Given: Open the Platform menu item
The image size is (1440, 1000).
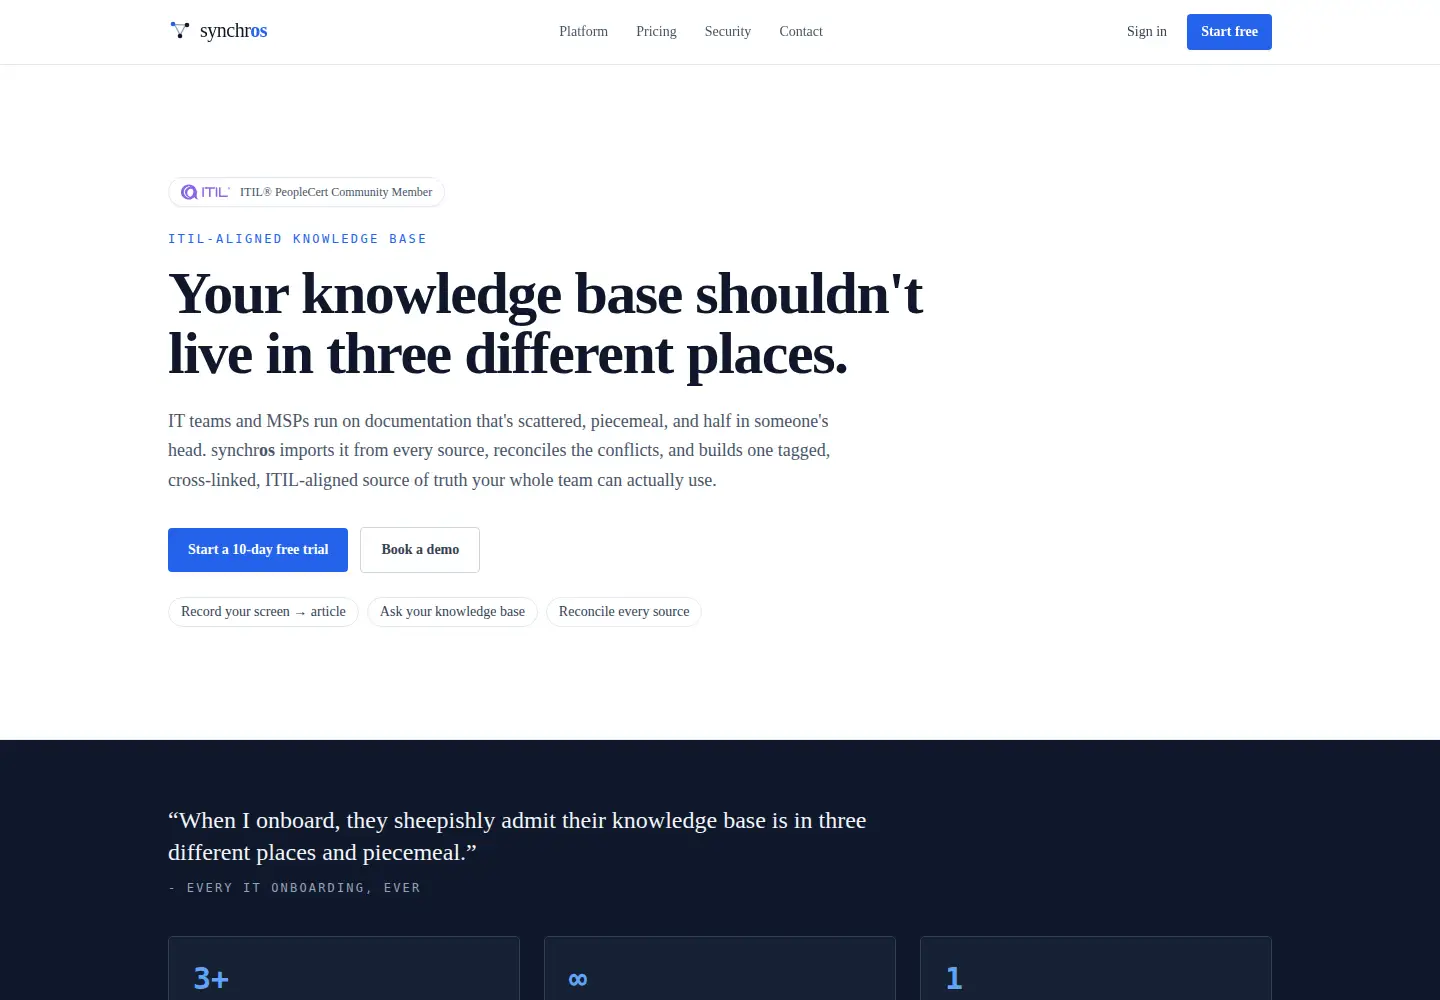Looking at the screenshot, I should point(583,32).
